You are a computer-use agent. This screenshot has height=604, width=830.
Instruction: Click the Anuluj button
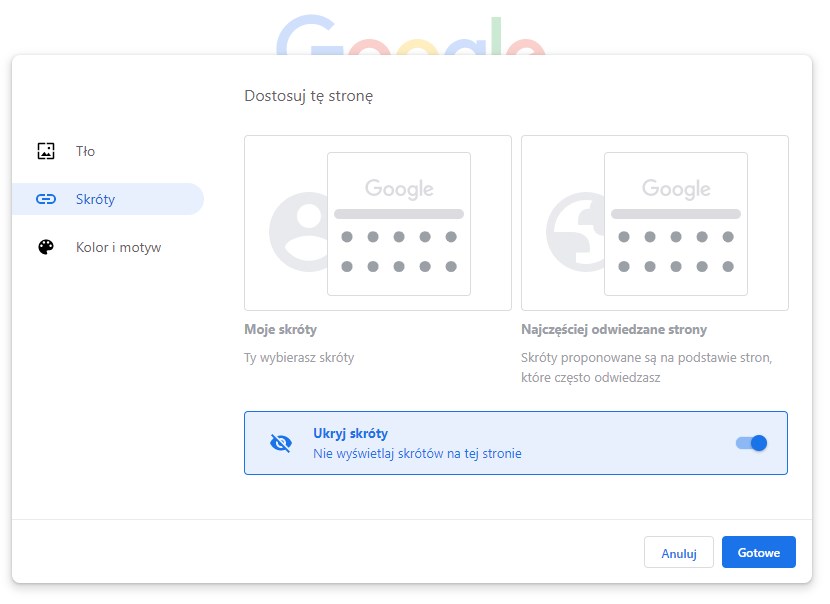click(679, 553)
